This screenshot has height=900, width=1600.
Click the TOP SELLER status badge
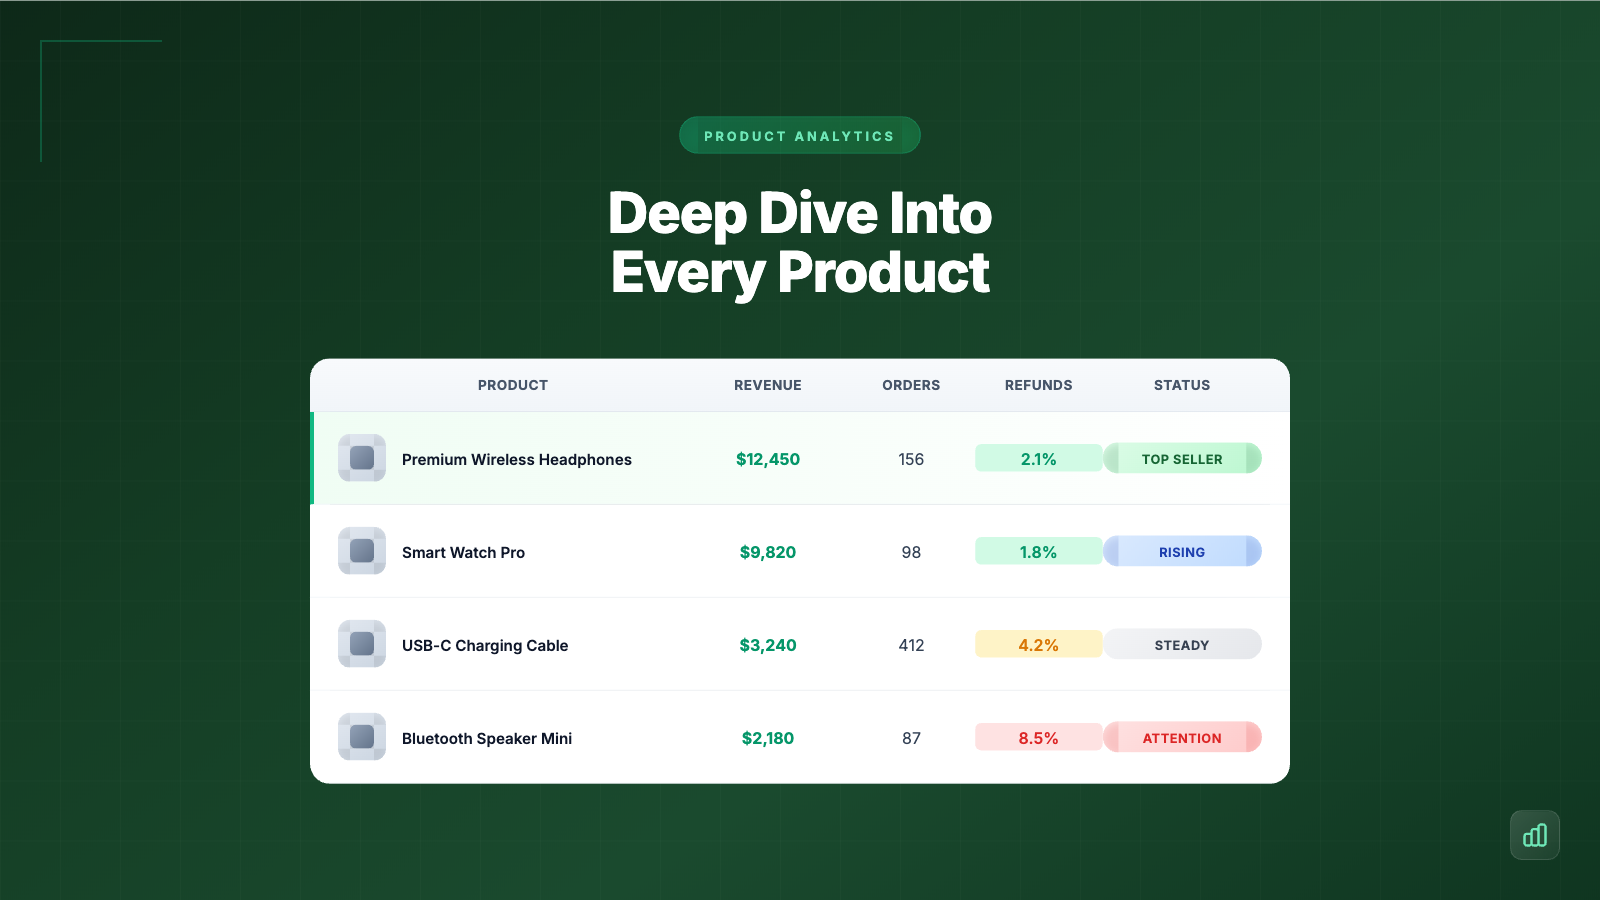(x=1182, y=458)
